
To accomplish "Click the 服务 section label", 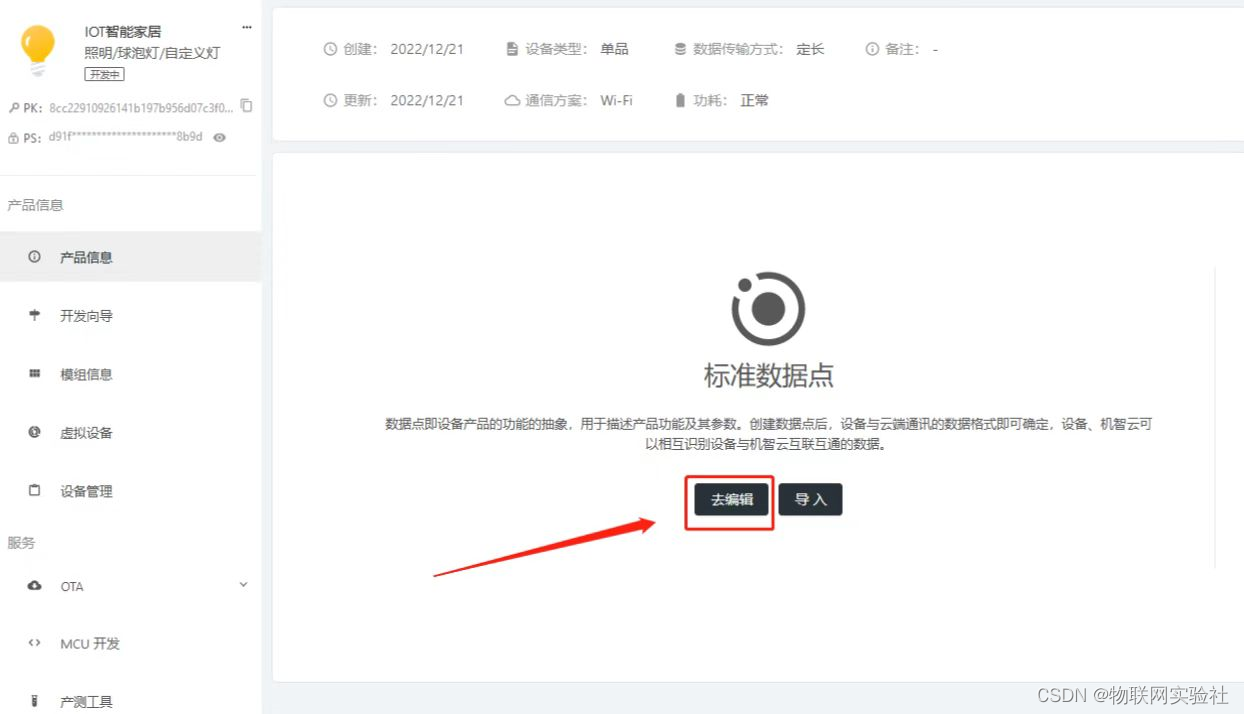I will click(x=21, y=542).
